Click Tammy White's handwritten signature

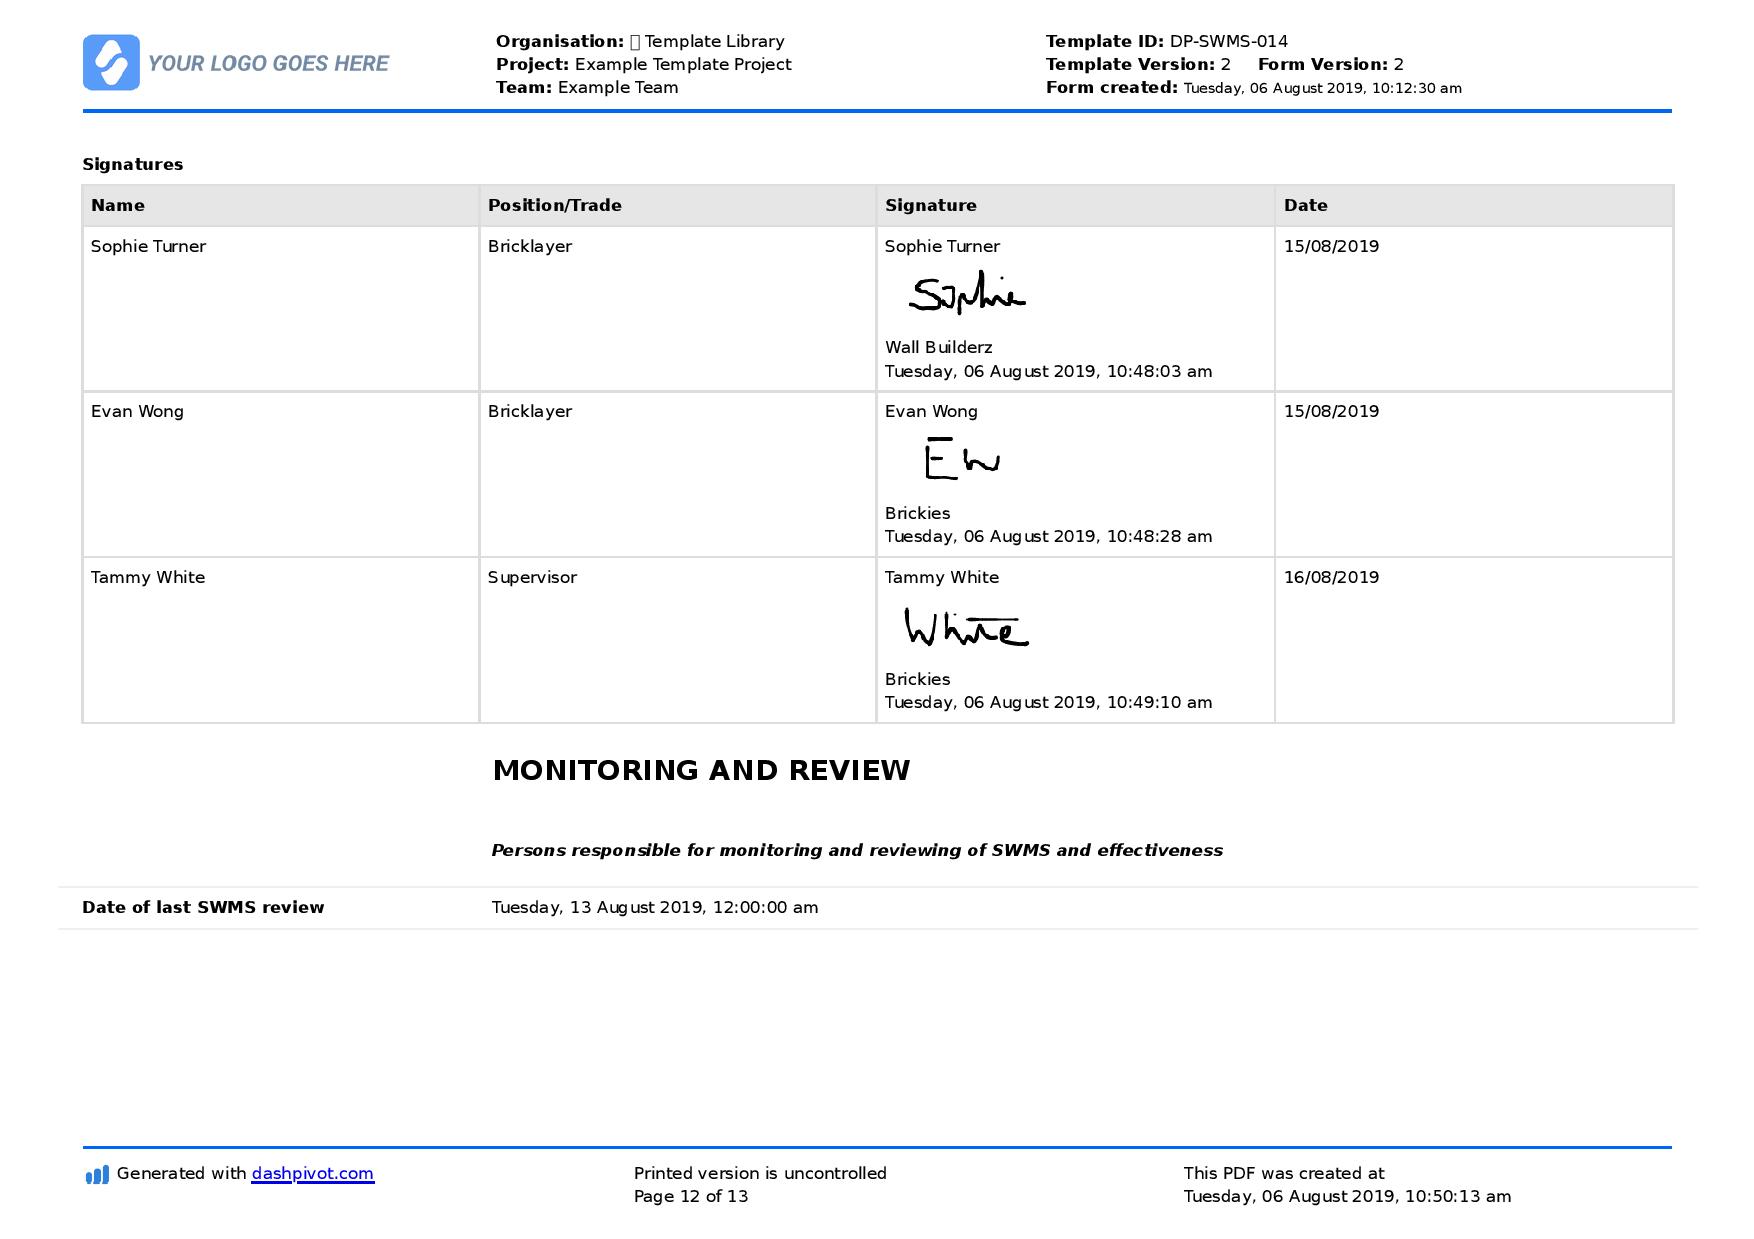coord(966,627)
